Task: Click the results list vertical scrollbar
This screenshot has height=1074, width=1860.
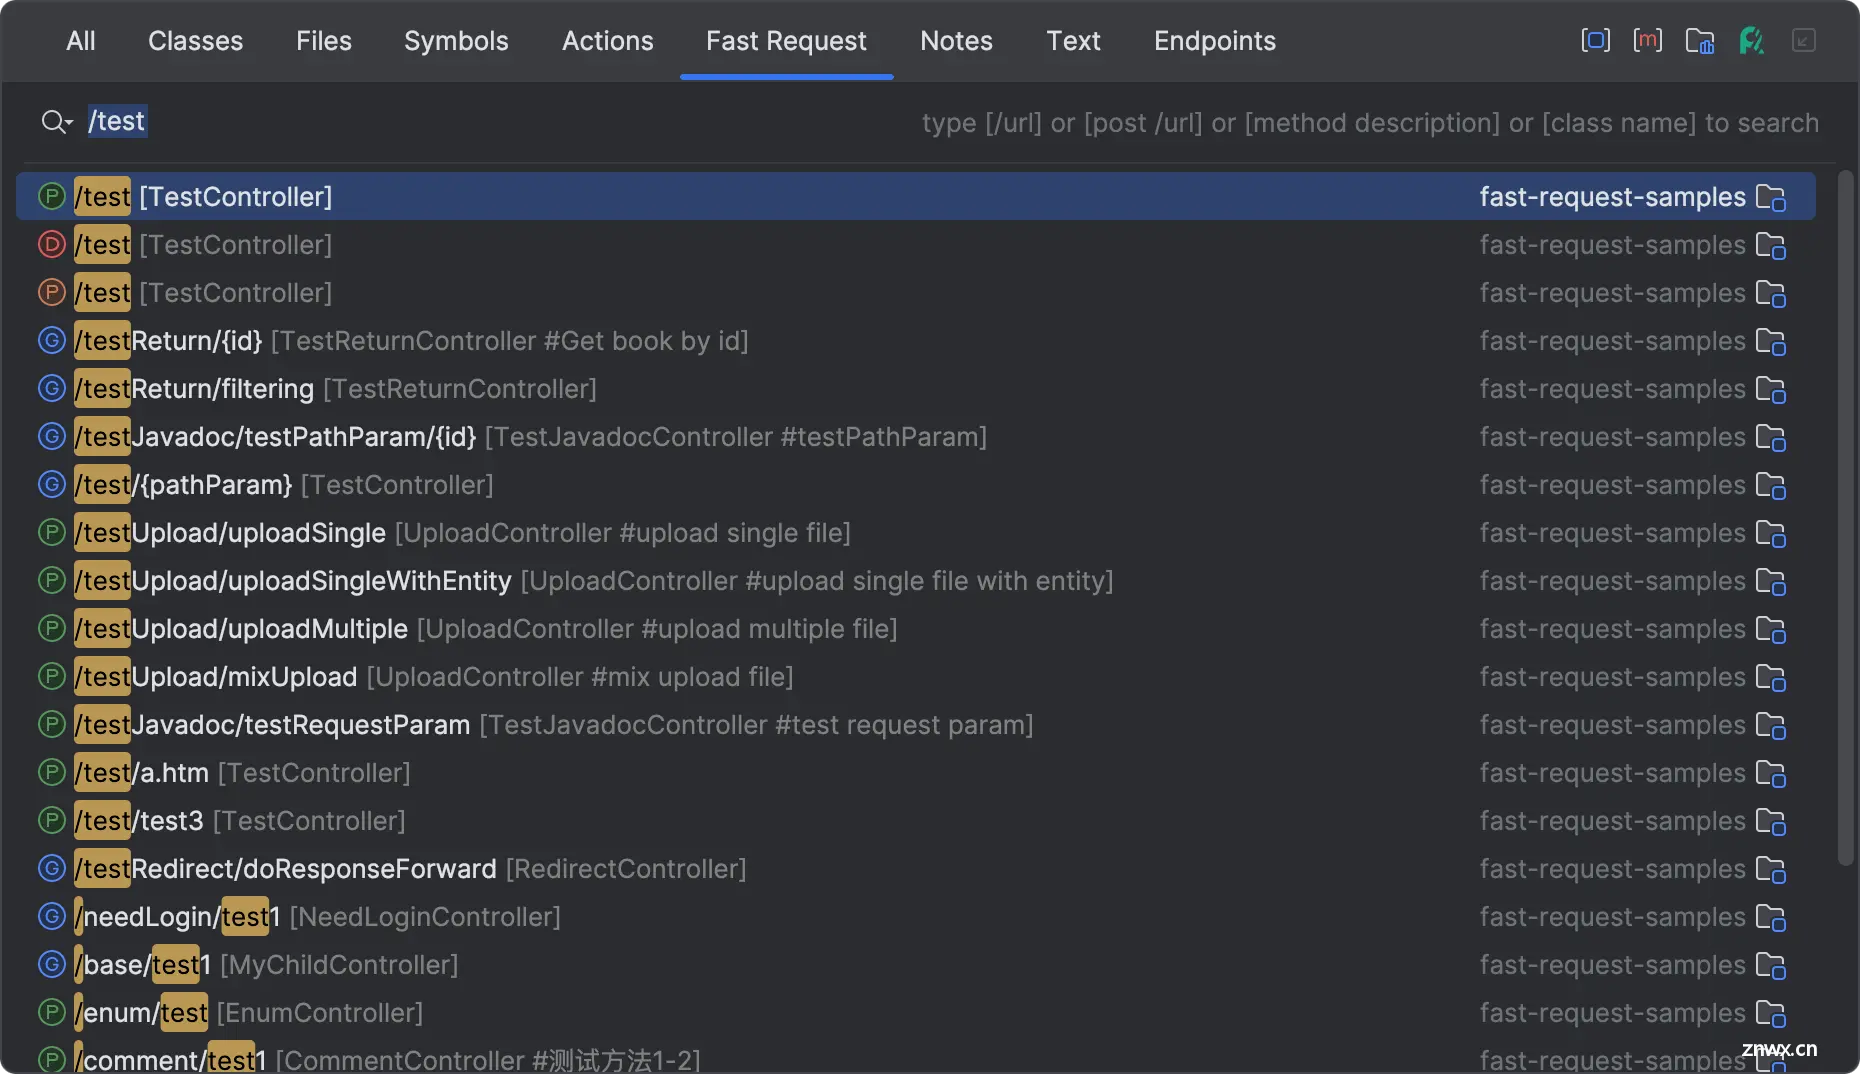Action: click(1845, 518)
